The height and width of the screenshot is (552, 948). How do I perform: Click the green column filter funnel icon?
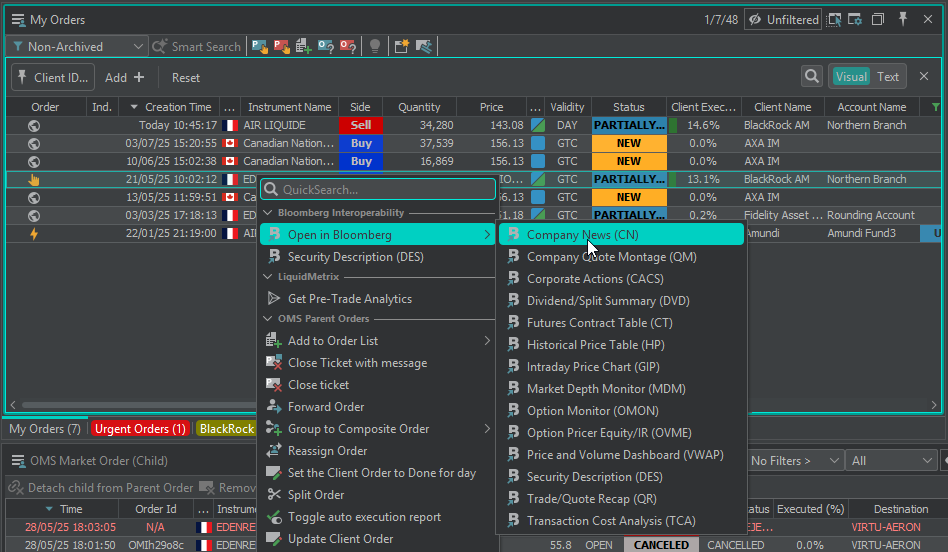click(x=936, y=107)
